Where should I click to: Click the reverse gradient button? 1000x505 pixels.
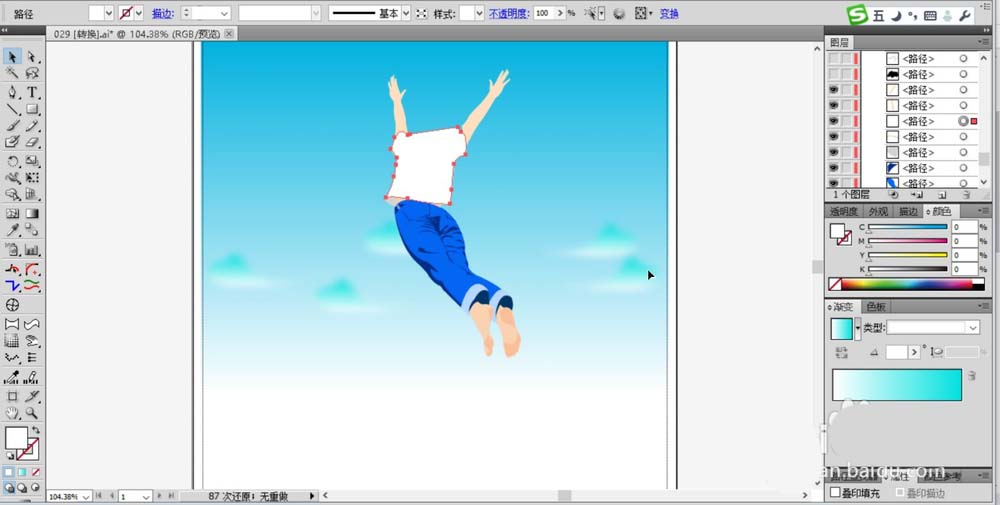[x=841, y=352]
